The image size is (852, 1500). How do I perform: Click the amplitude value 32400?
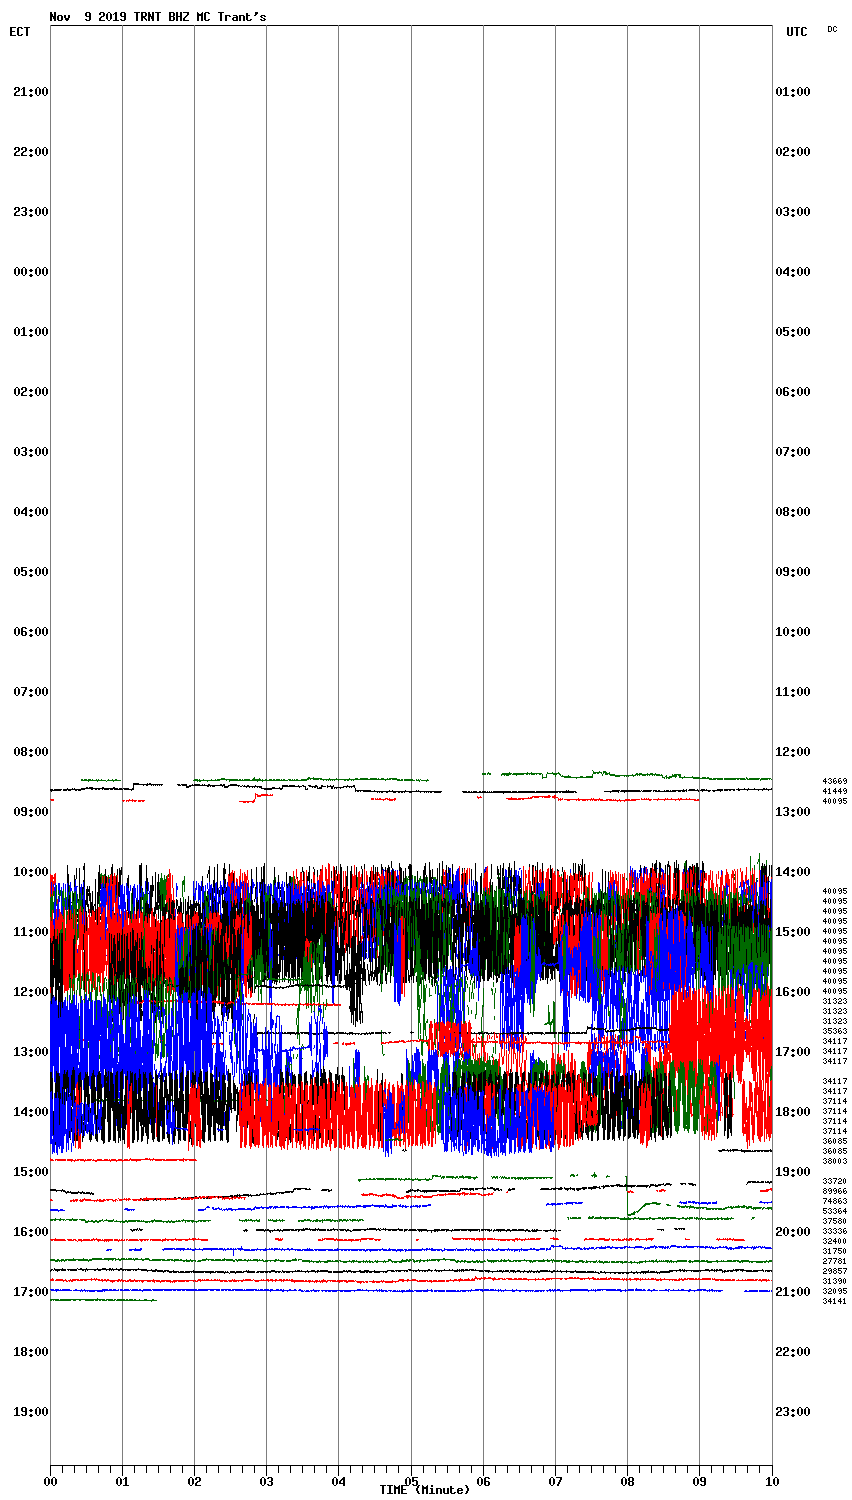point(835,1241)
